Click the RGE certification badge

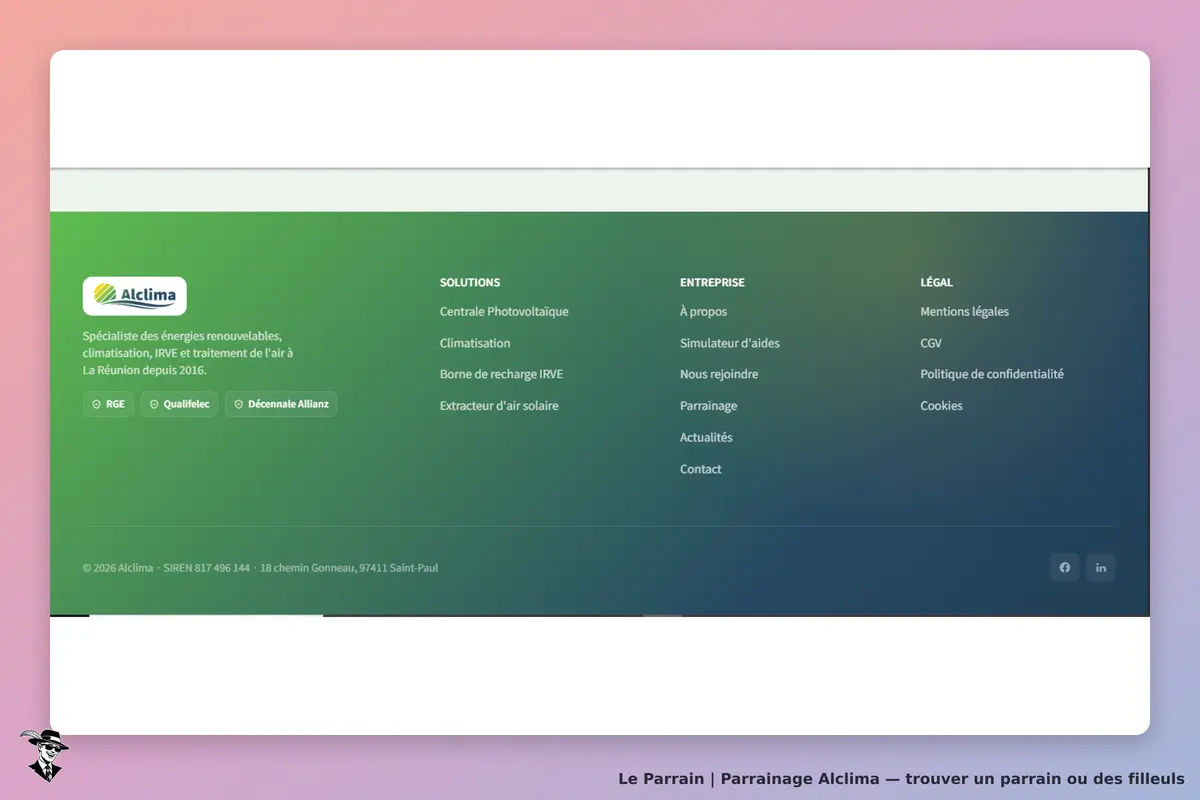108,404
